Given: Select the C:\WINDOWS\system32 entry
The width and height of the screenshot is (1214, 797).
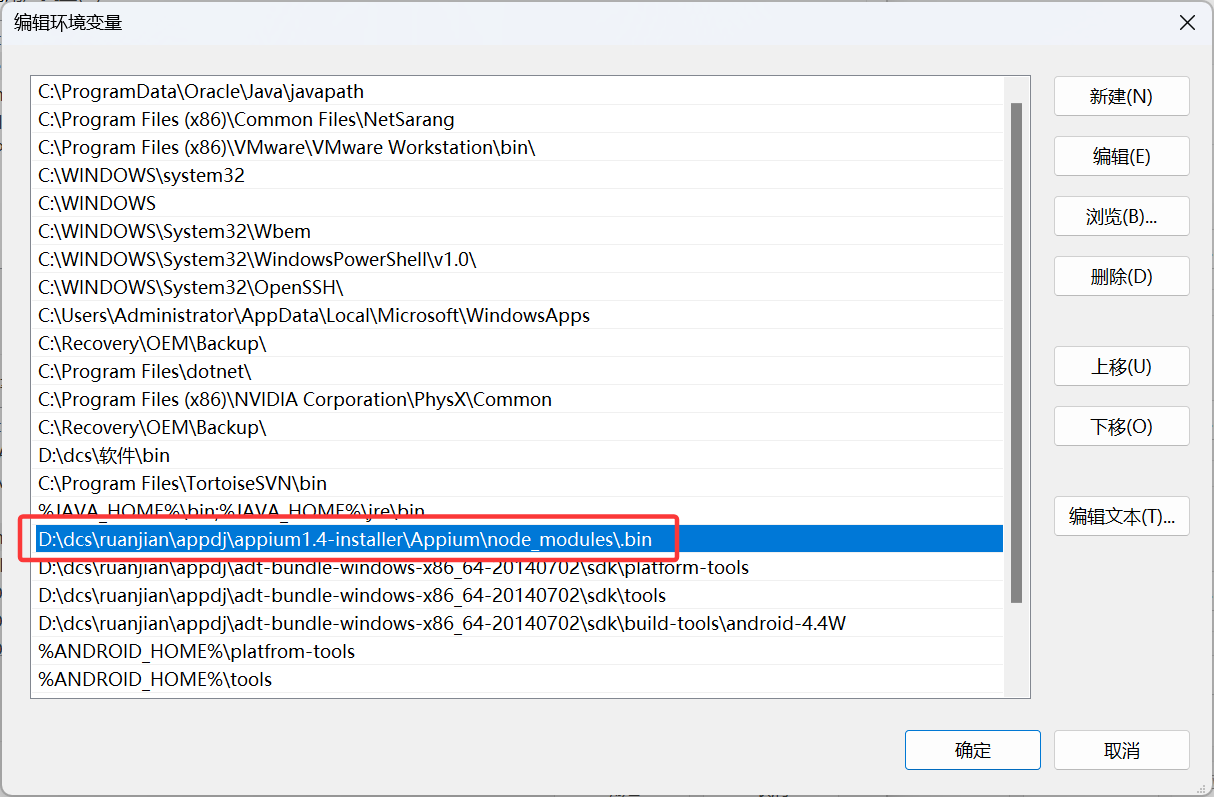Looking at the screenshot, I should [517, 175].
